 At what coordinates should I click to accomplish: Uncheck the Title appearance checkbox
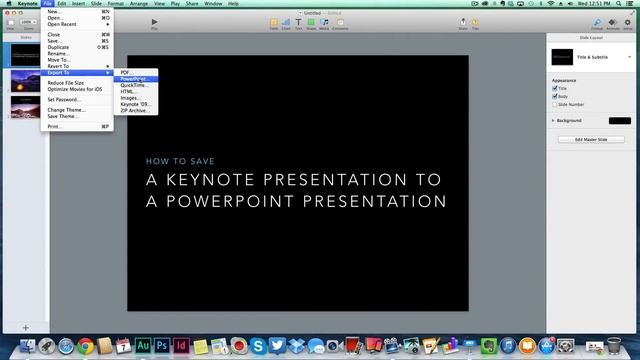tap(555, 88)
